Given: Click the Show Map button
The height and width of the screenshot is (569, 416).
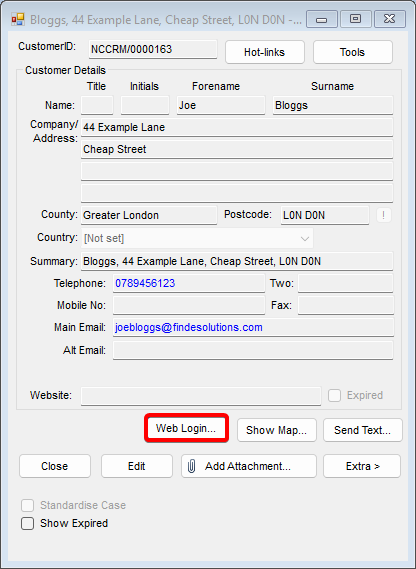Looking at the screenshot, I should coord(277,430).
